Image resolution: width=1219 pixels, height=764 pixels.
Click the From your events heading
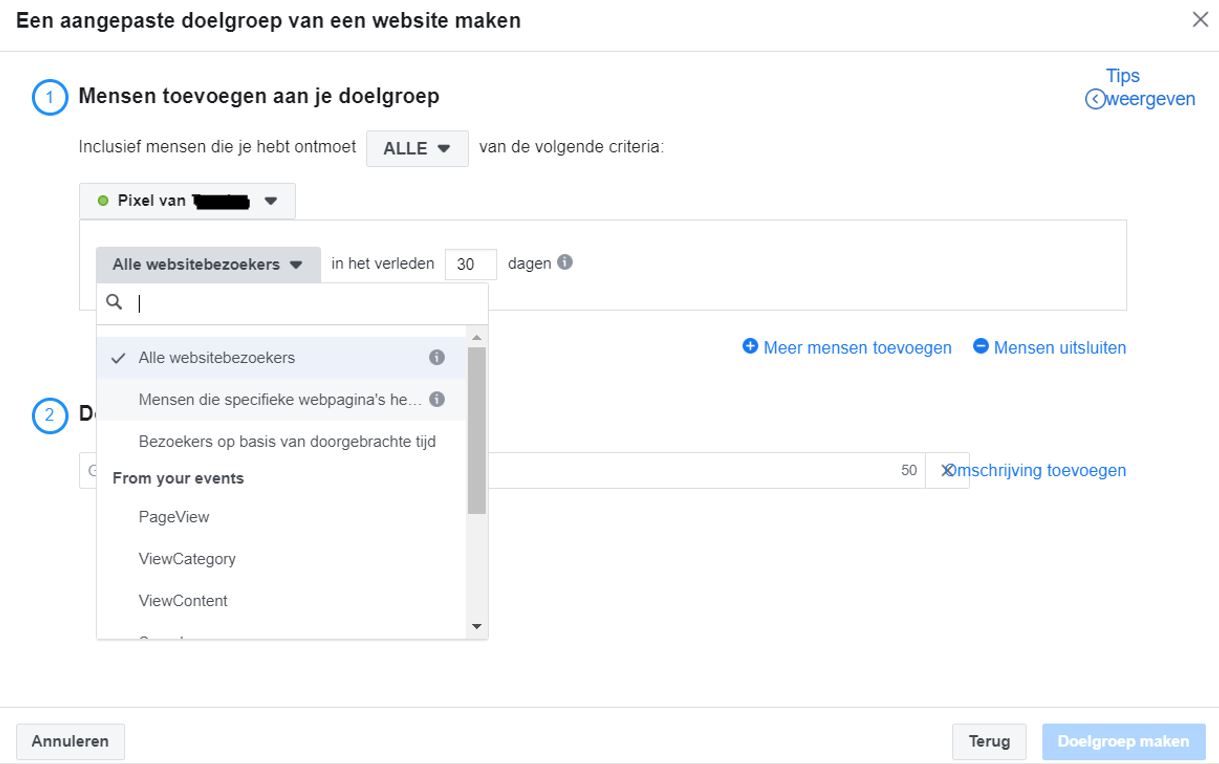(178, 478)
